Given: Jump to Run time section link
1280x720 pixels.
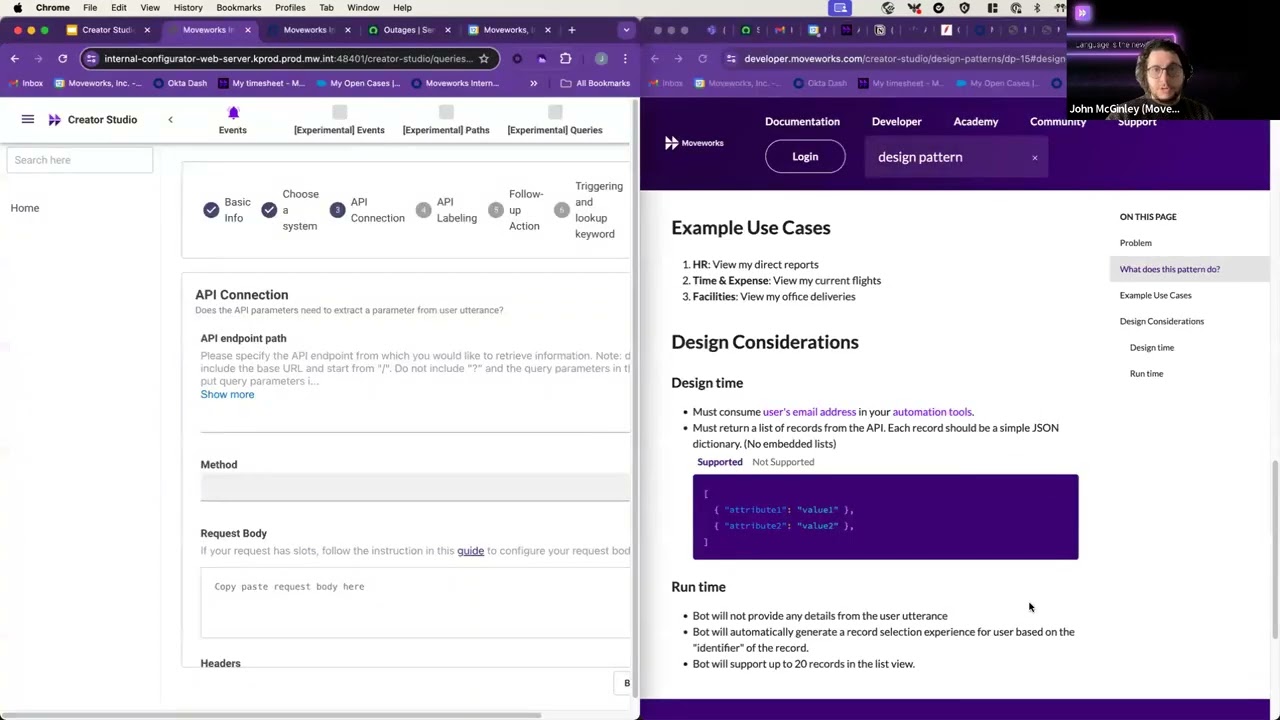Looking at the screenshot, I should [1146, 373].
